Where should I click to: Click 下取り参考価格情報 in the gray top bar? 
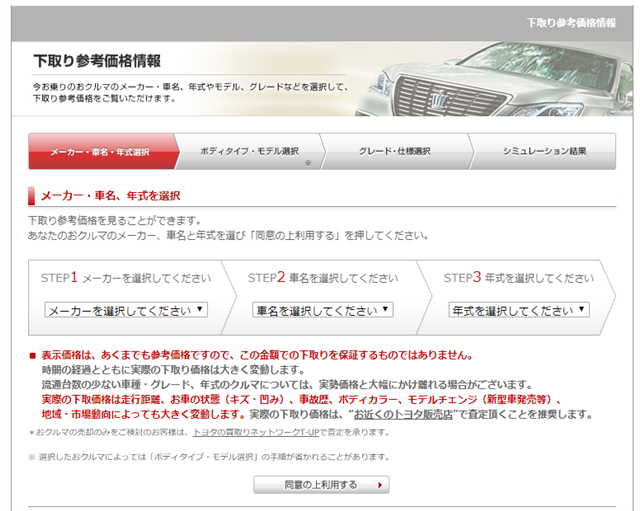point(571,22)
